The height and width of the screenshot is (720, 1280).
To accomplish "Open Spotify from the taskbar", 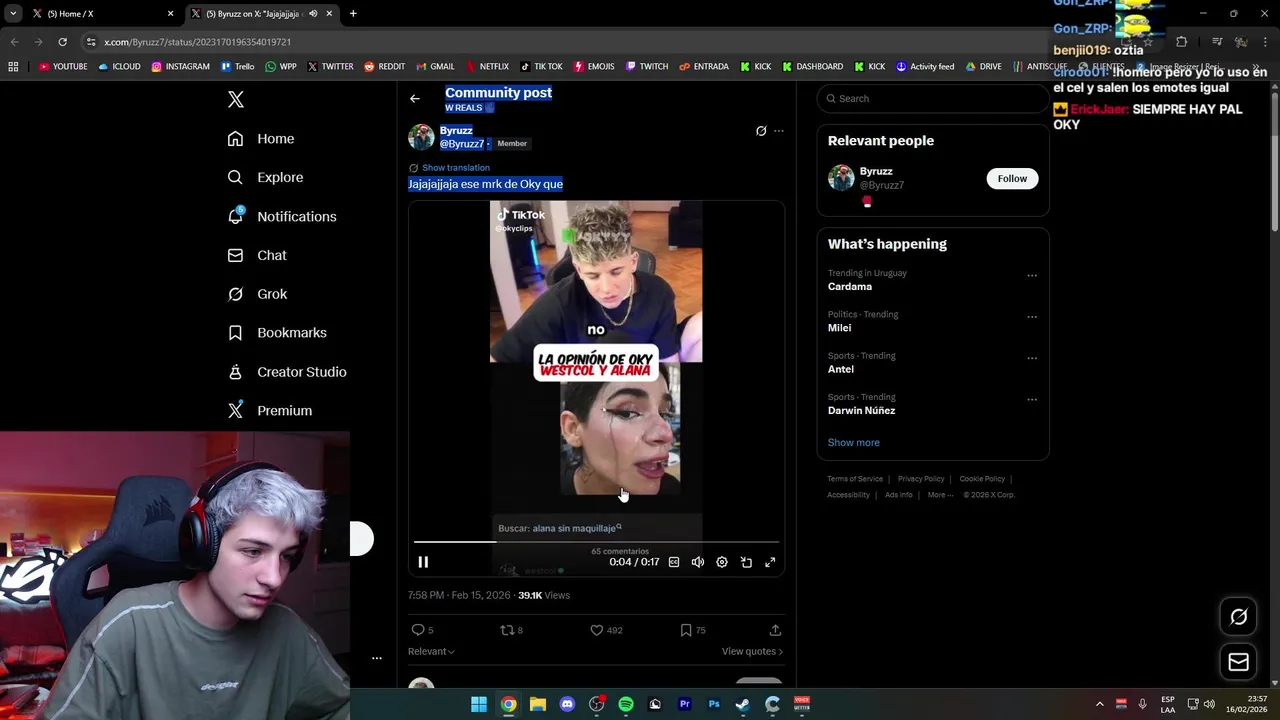I will [x=626, y=704].
